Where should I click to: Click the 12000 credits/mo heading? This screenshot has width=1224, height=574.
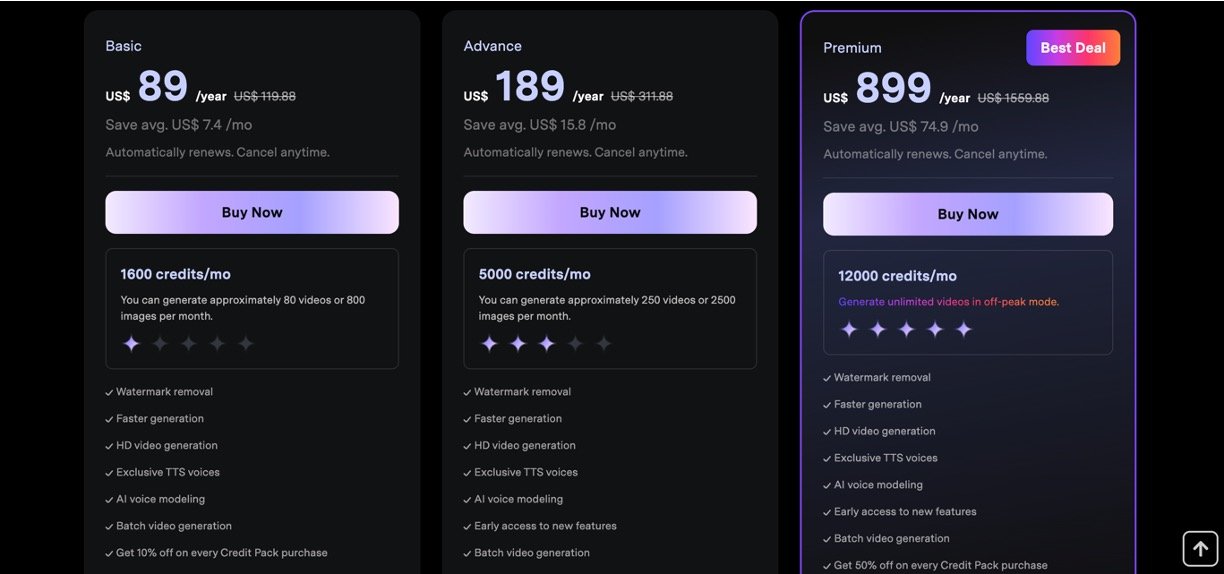(897, 276)
